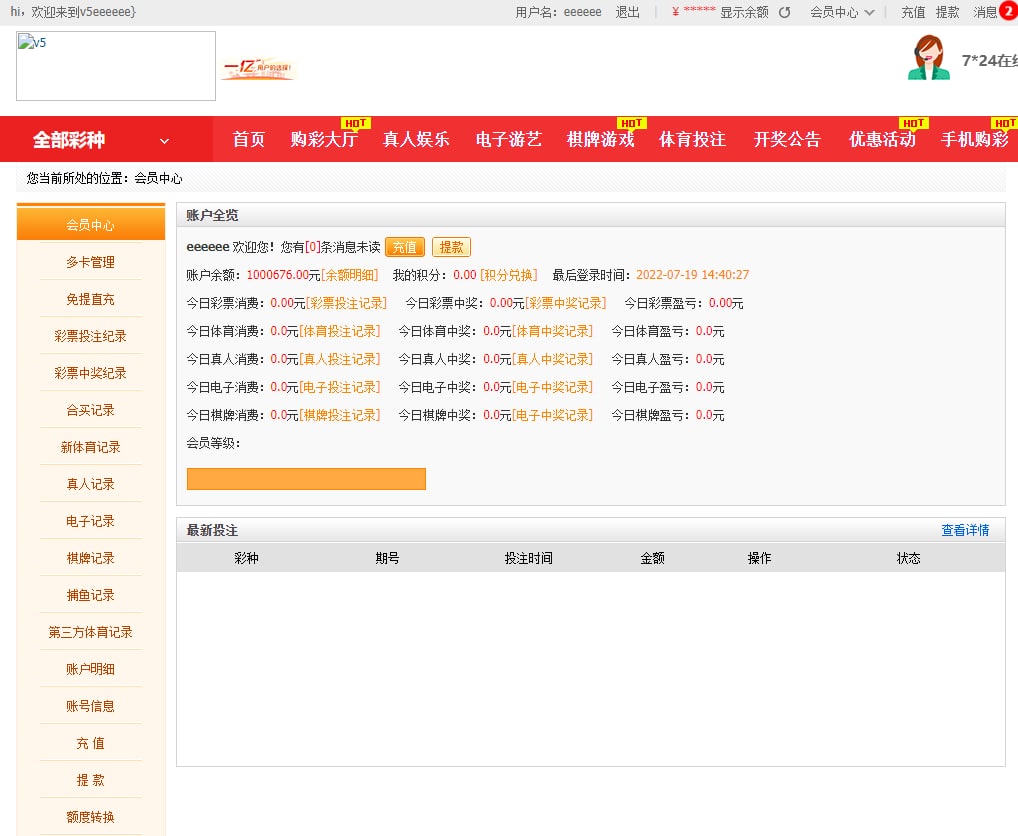Go to 开奖公告 navigation item
The image size is (1018, 836).
point(787,140)
